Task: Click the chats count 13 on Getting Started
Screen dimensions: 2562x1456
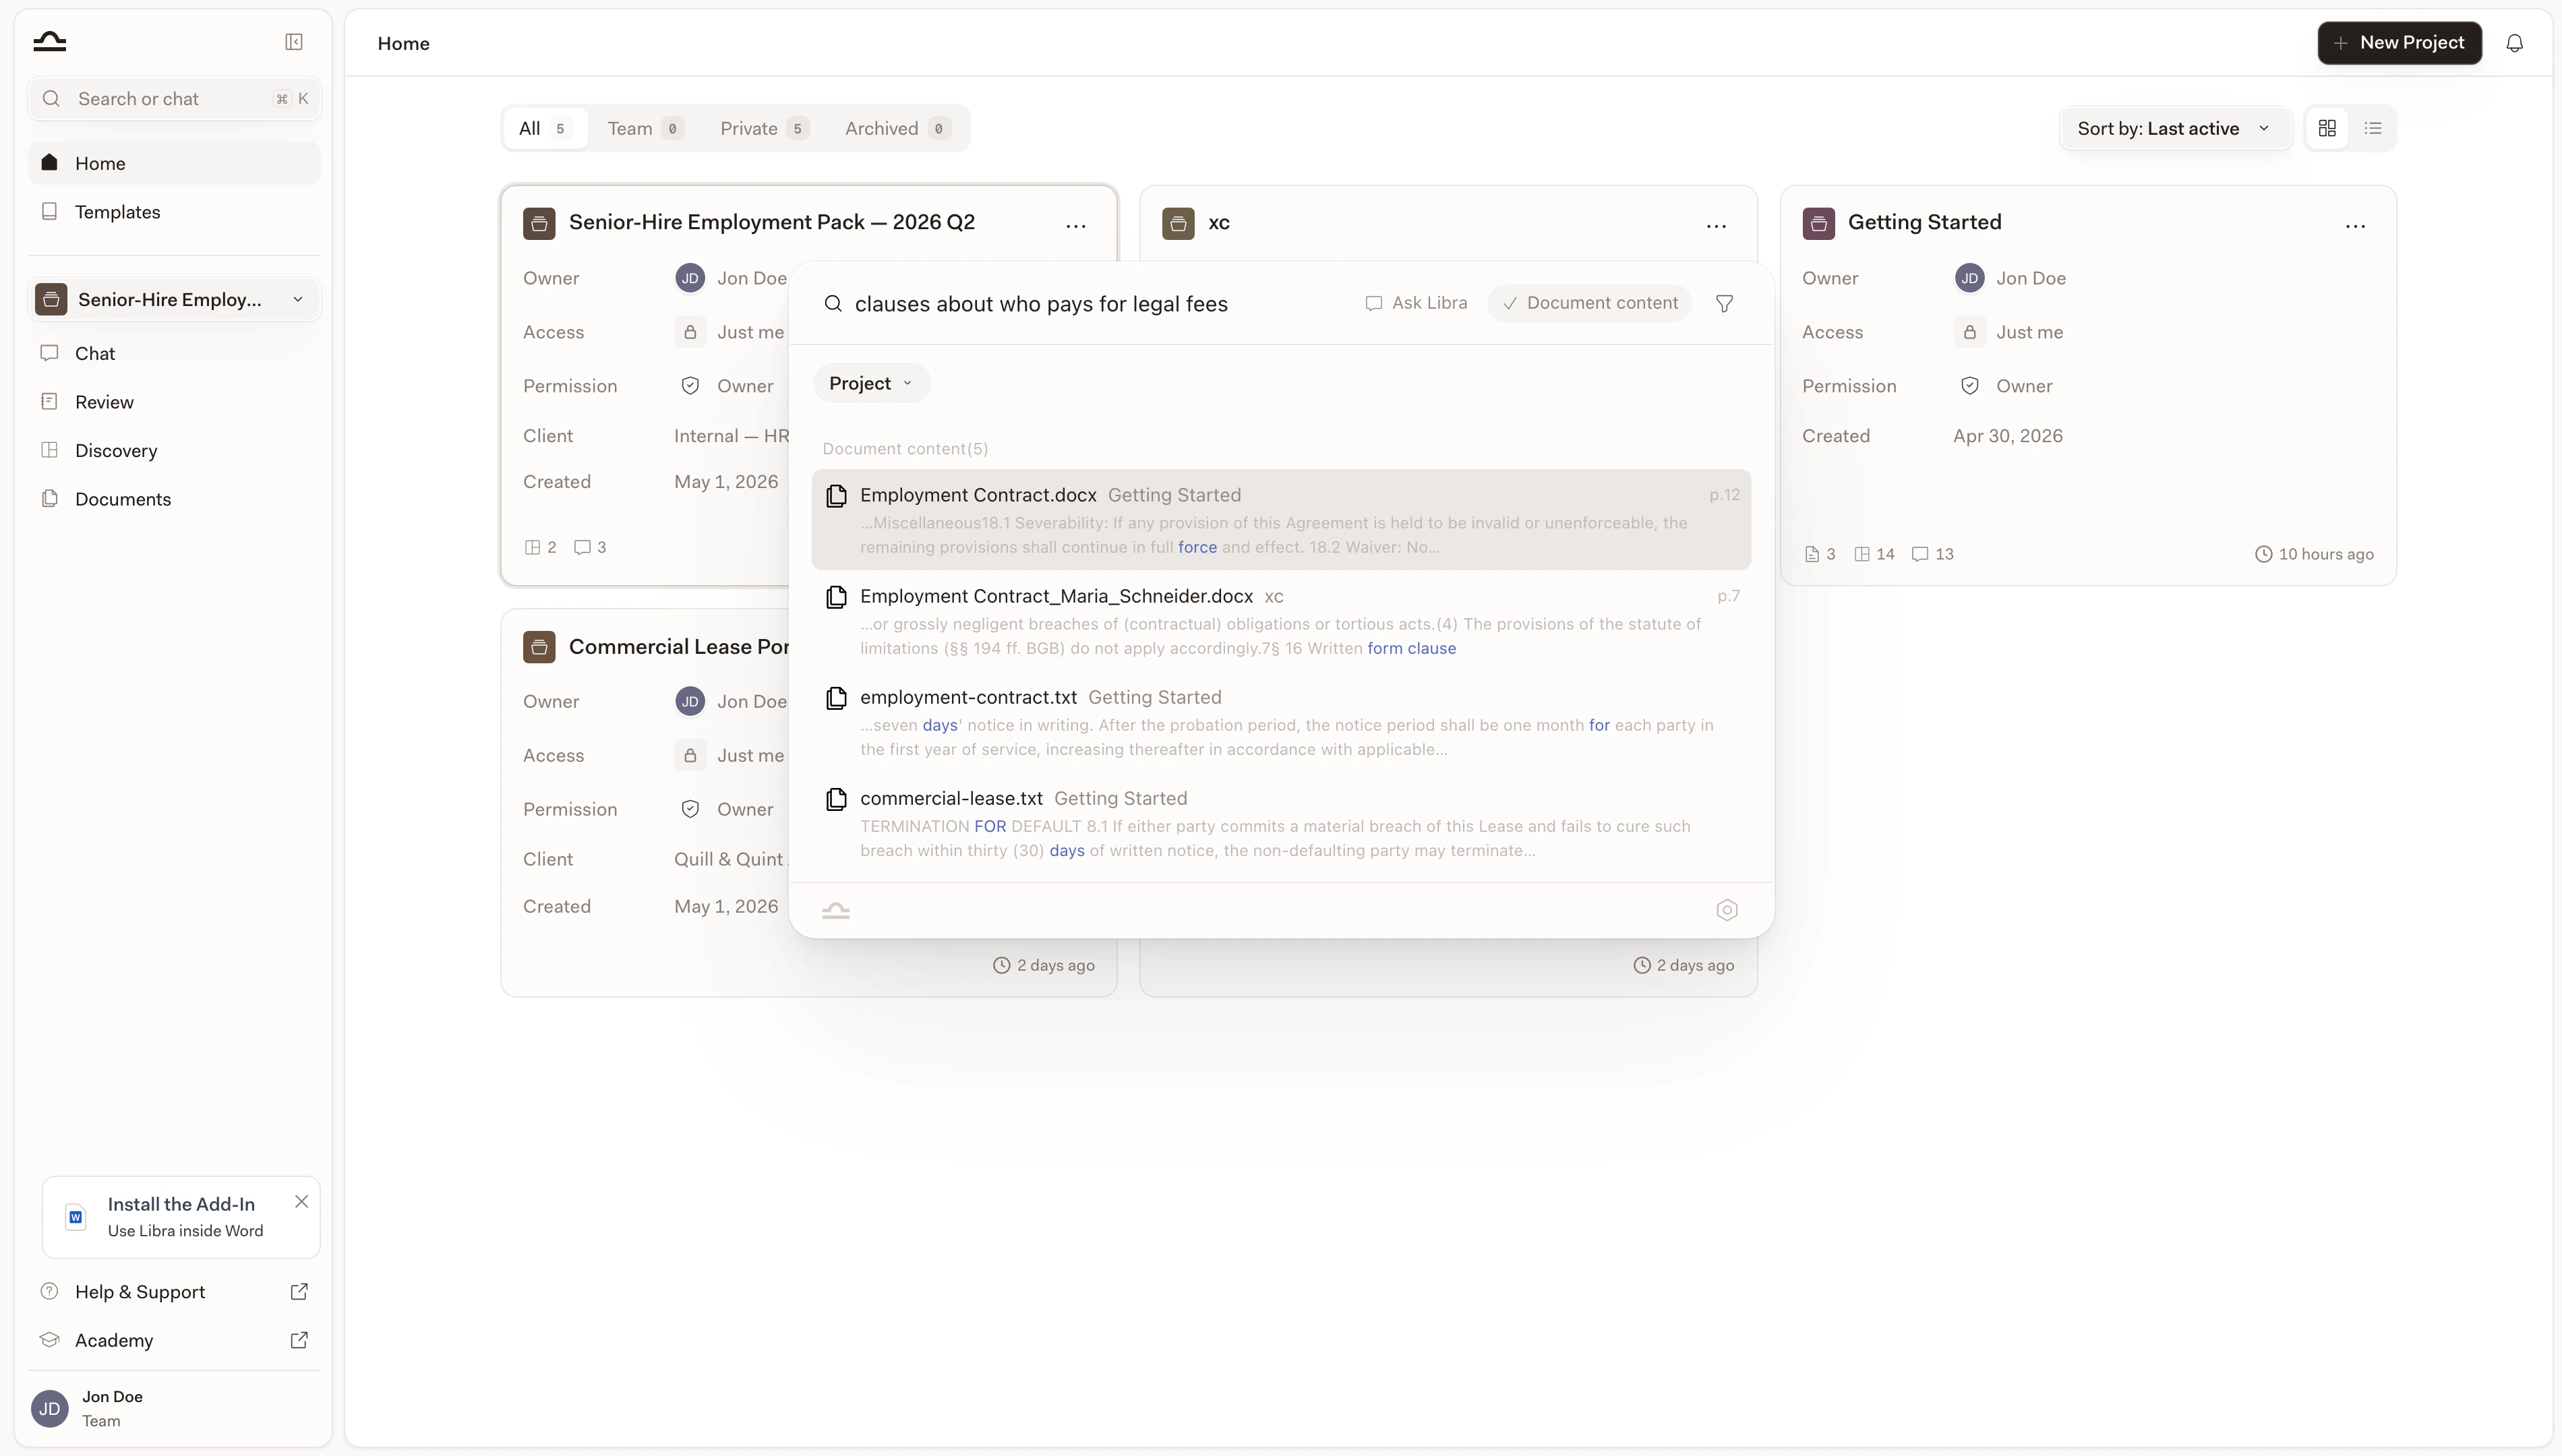Action: coord(1932,554)
